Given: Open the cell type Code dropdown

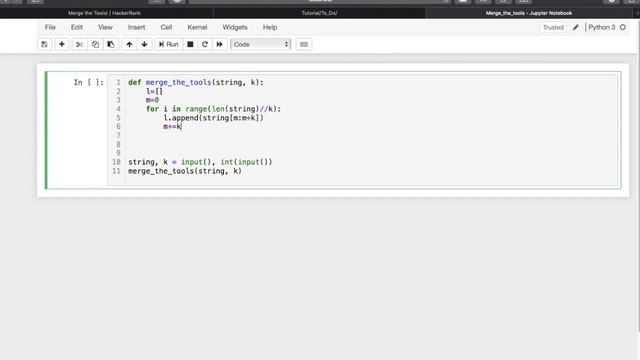Looking at the screenshot, I should [x=261, y=44].
